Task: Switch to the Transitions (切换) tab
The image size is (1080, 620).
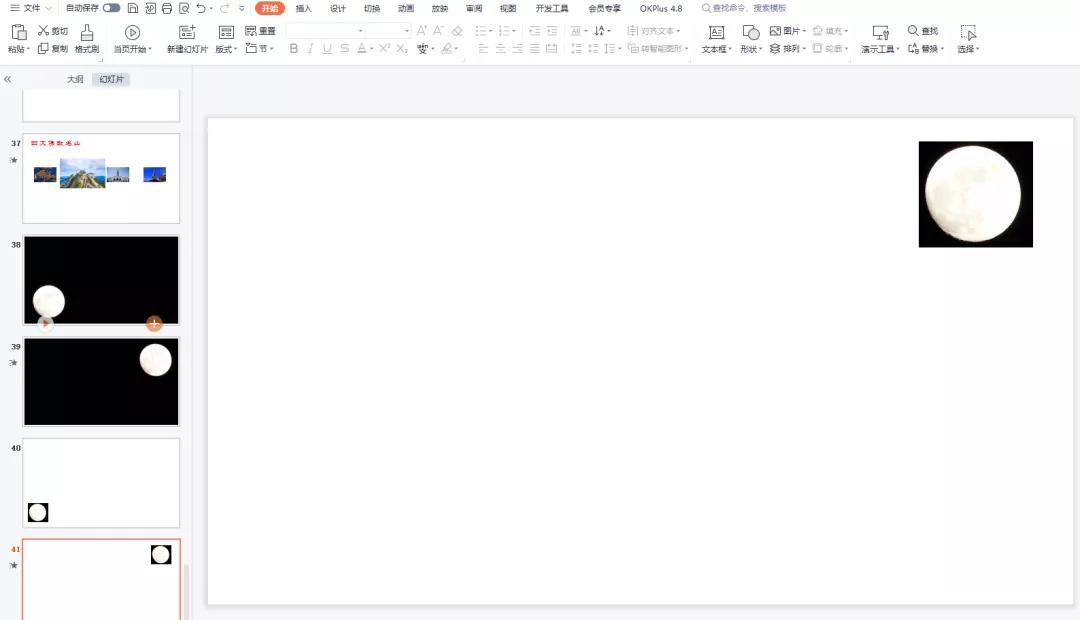Action: (372, 8)
